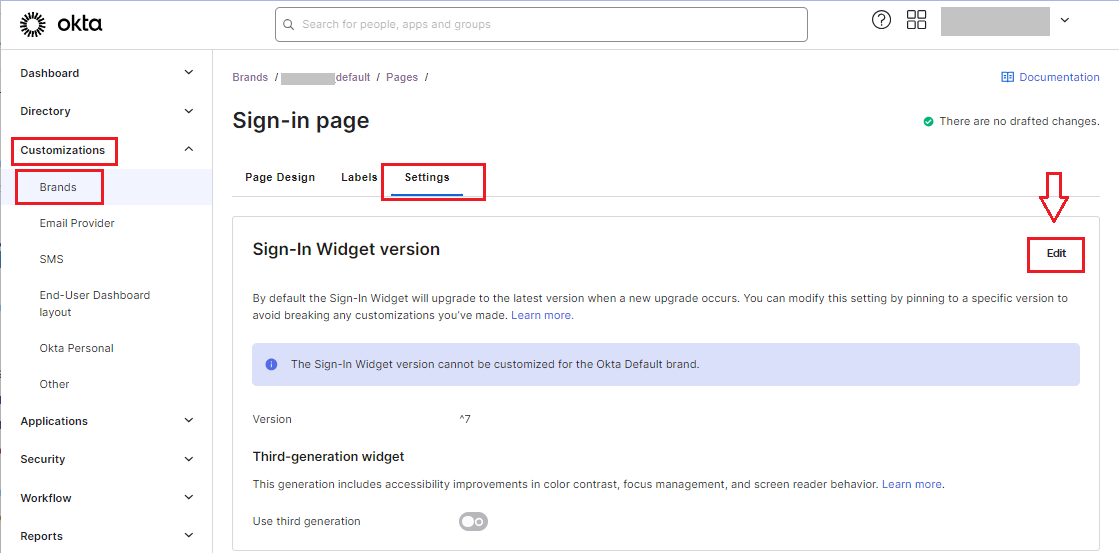
Task: Click "There are no drafted changes." text
Action: tap(1019, 122)
